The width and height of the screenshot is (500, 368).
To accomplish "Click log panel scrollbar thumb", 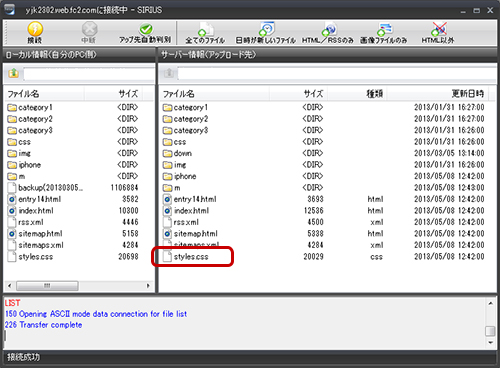I will coord(490,331).
